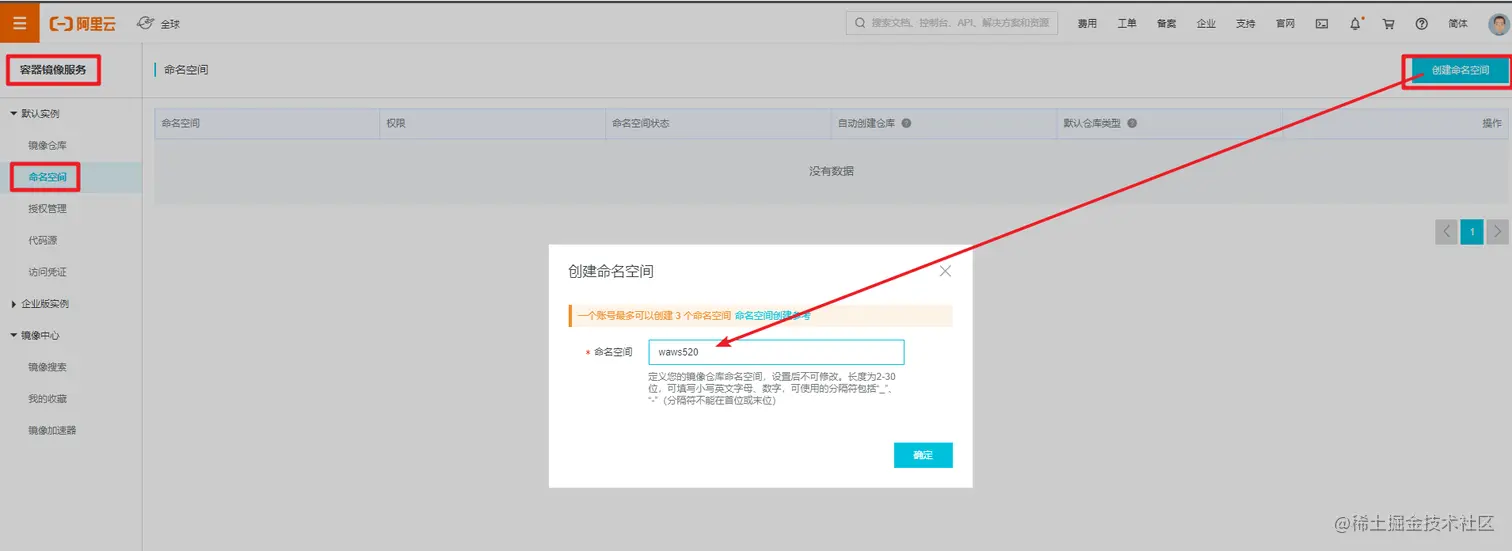Viewport: 1512px width, 551px height.
Task: Confirm with the 确定 button
Action: click(923, 455)
